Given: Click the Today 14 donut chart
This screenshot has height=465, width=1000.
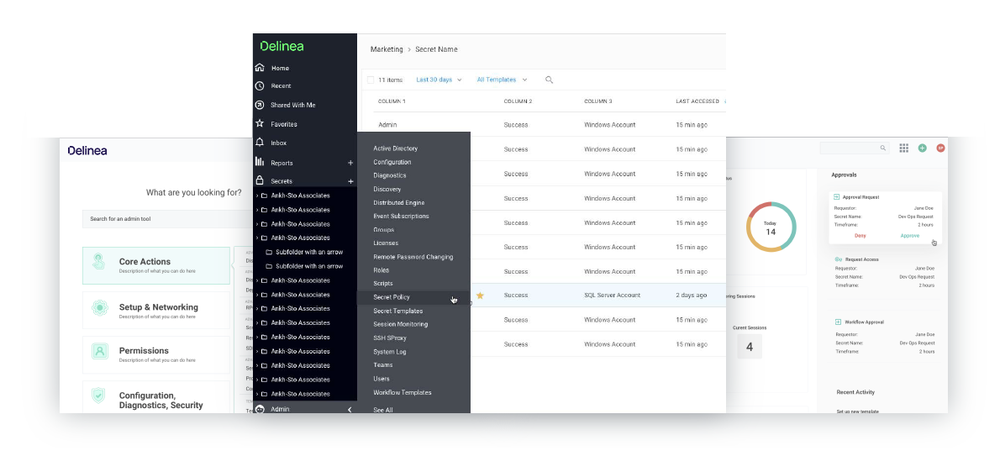Looking at the screenshot, I should (x=770, y=227).
